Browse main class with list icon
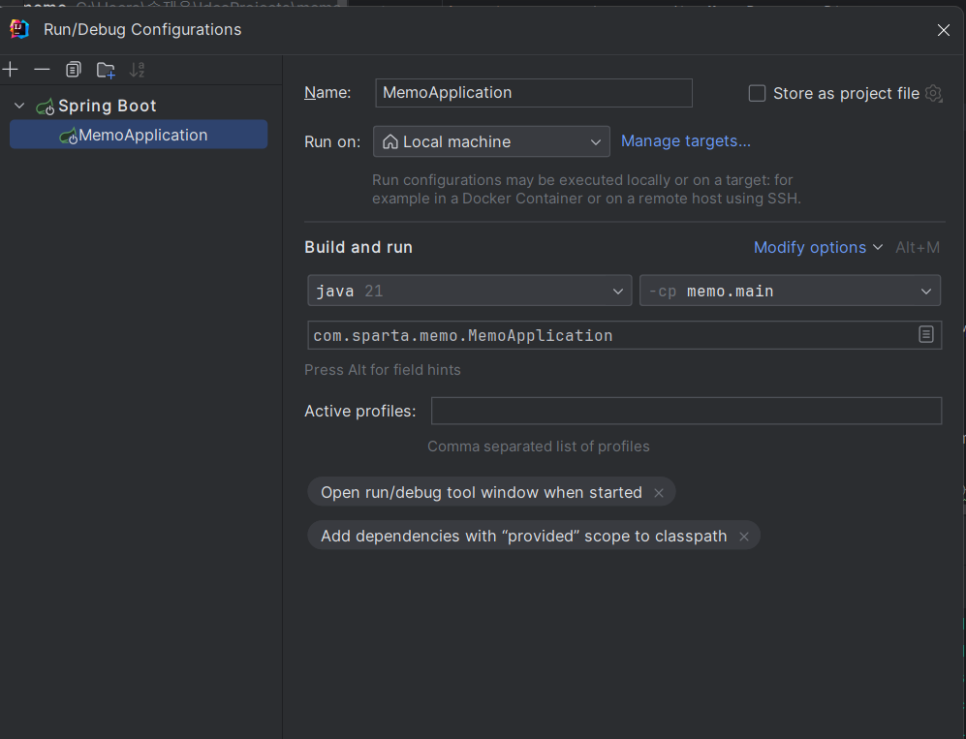Screen dimensions: 966x739 pyautogui.click(x=926, y=334)
